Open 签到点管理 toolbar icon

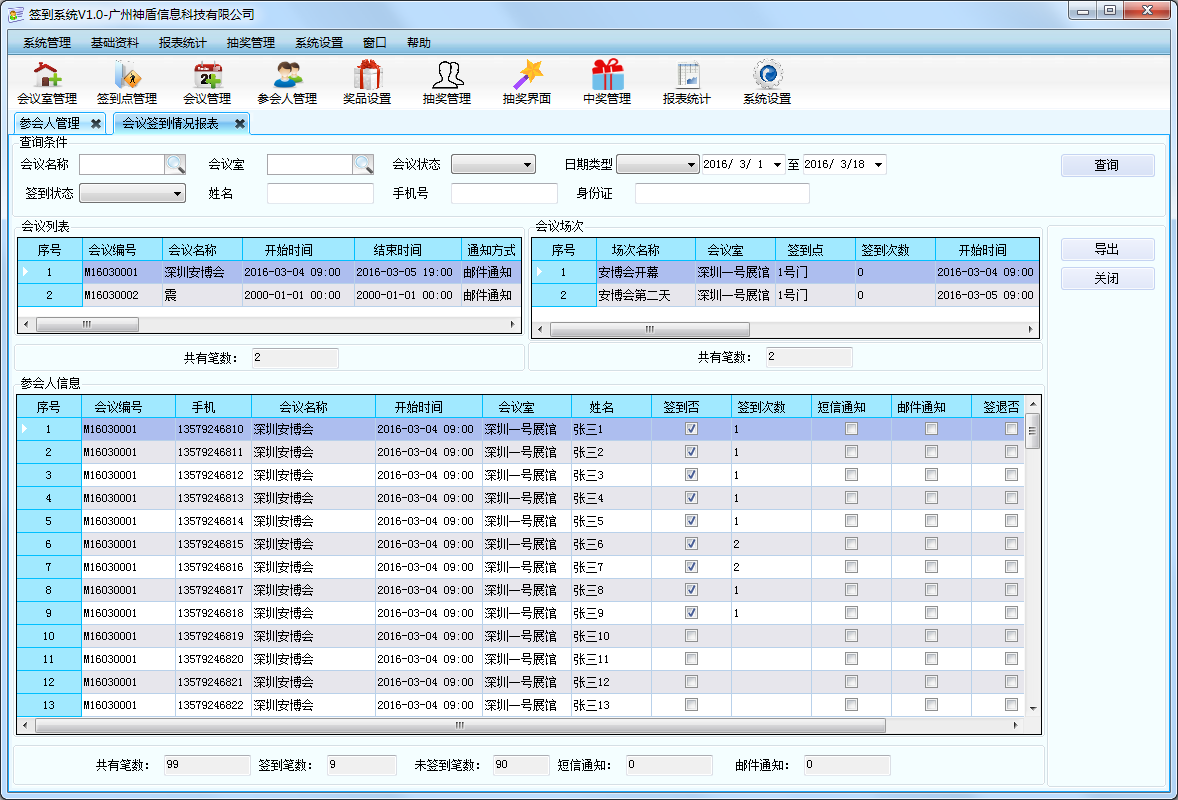pos(127,83)
